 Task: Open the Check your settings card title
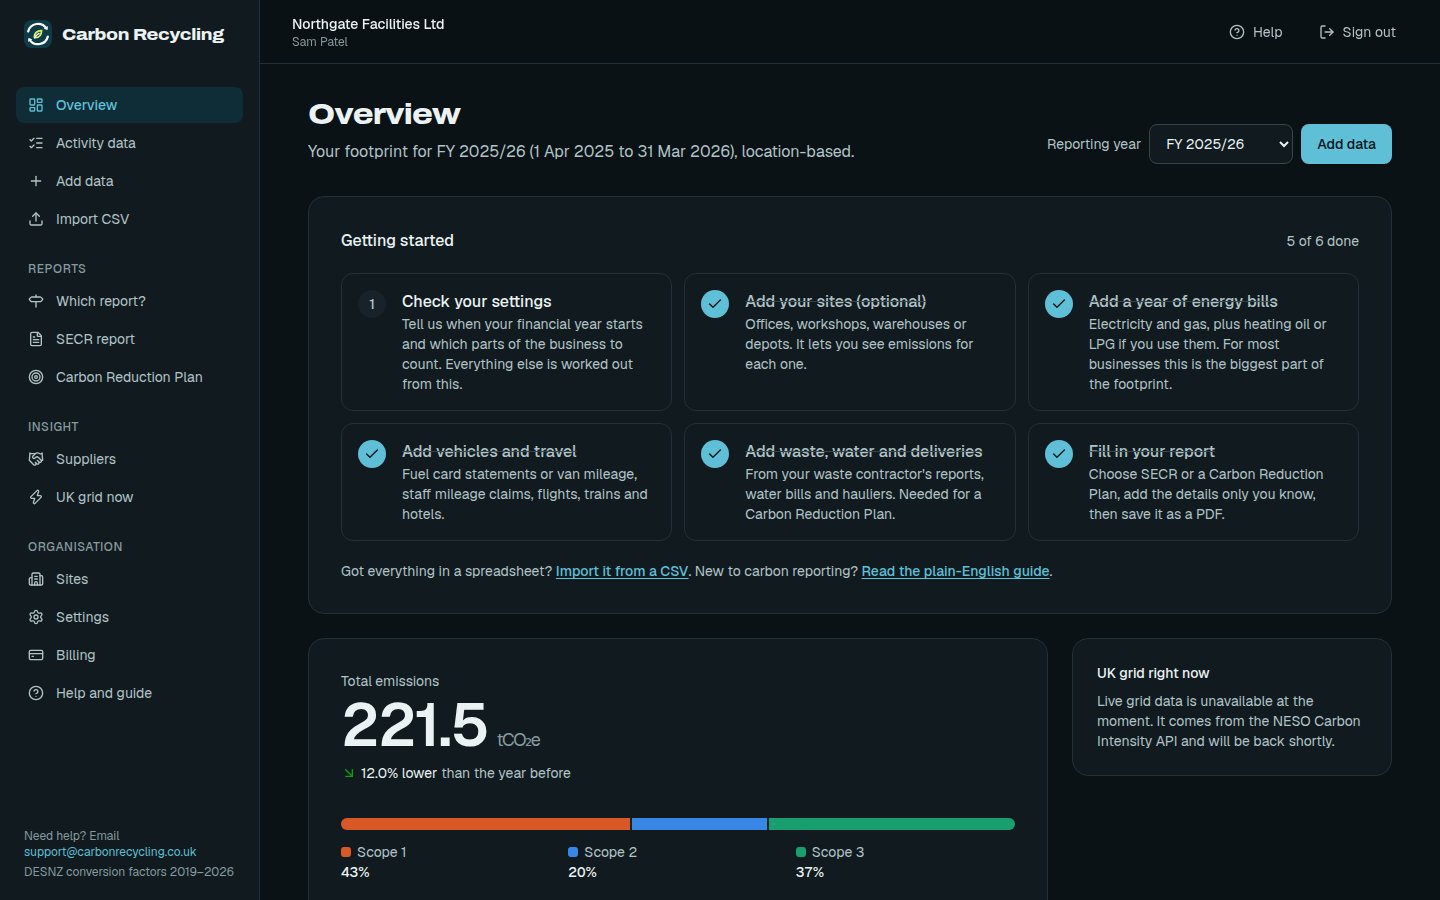(x=477, y=301)
